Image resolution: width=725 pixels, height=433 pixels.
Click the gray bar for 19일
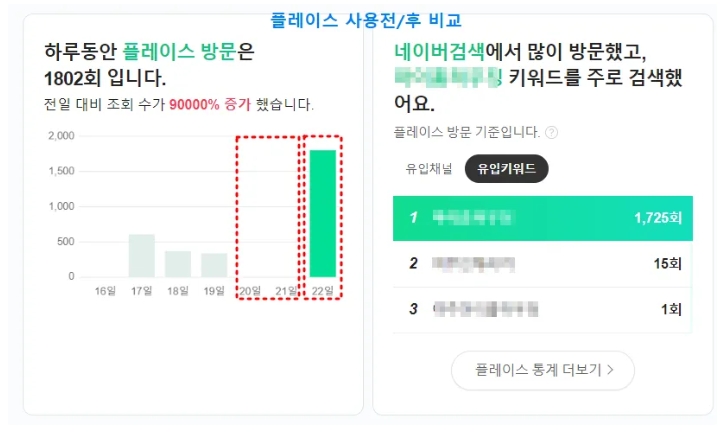pos(214,265)
